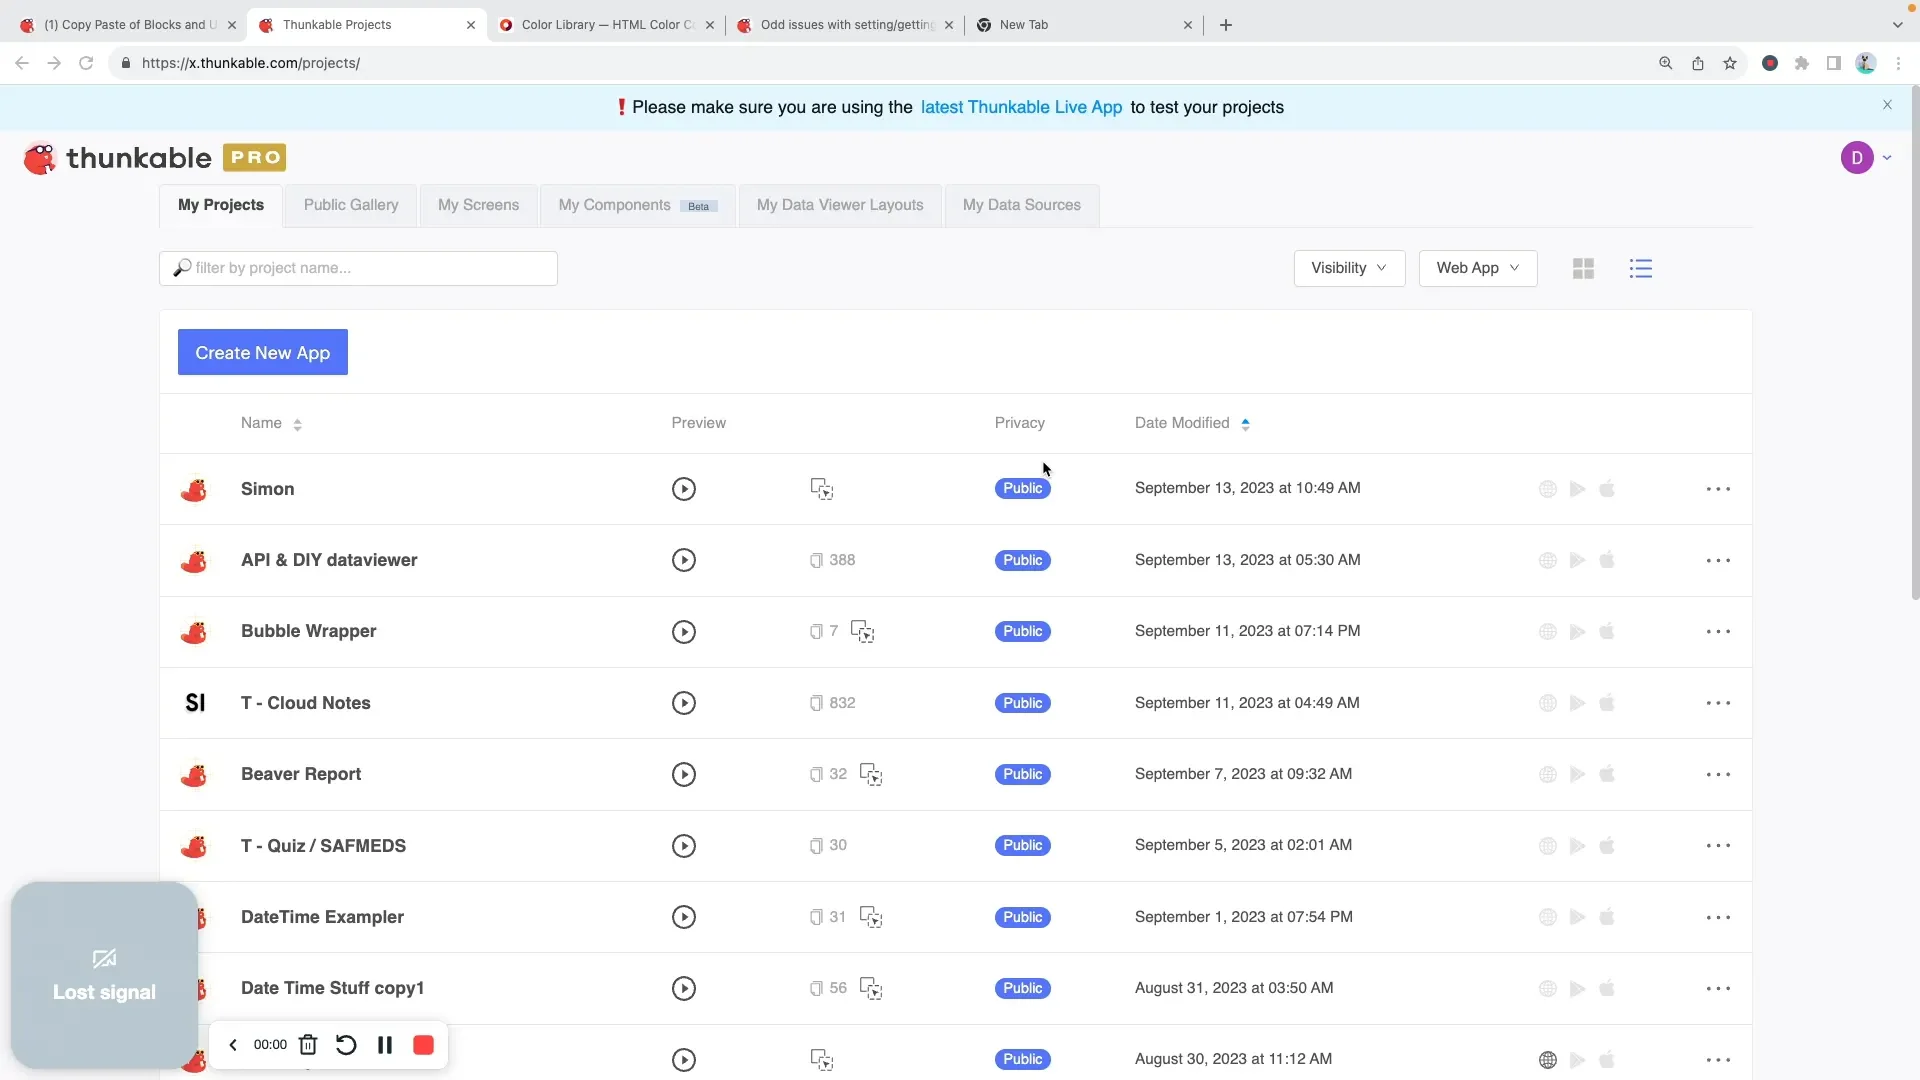This screenshot has height=1080, width=1920.
Task: Open more options for Beaver Report
Action: click(x=1718, y=775)
